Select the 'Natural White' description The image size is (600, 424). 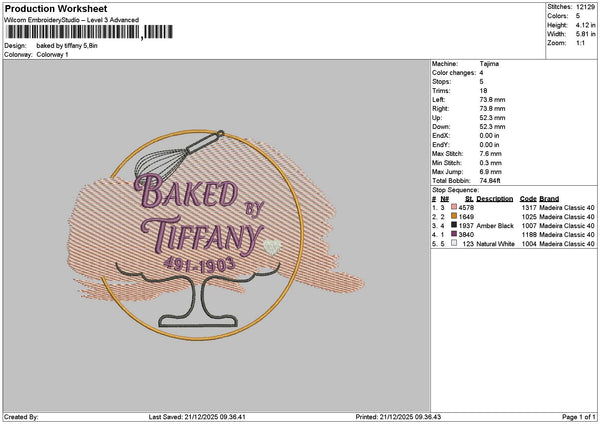point(496,244)
